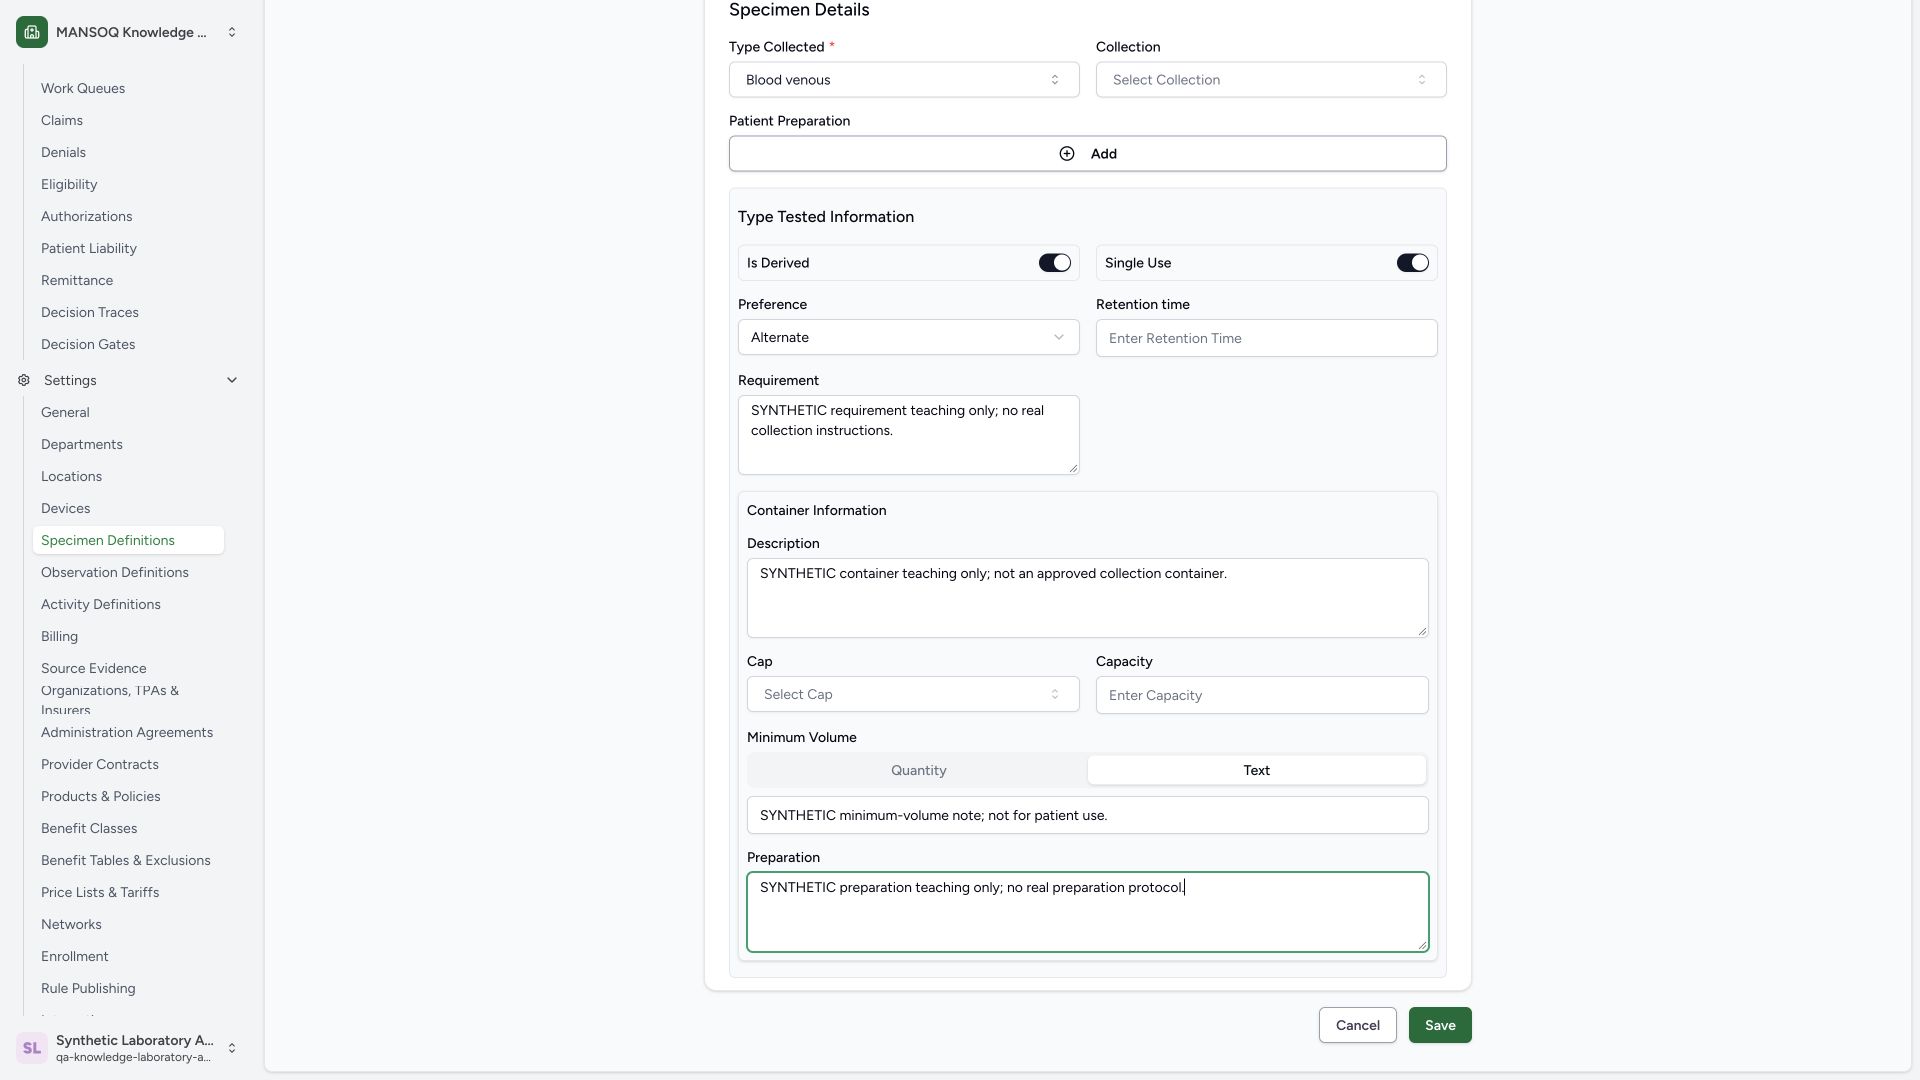Collapse the Settings section chevron
This screenshot has height=1080, width=1920.
(x=232, y=380)
